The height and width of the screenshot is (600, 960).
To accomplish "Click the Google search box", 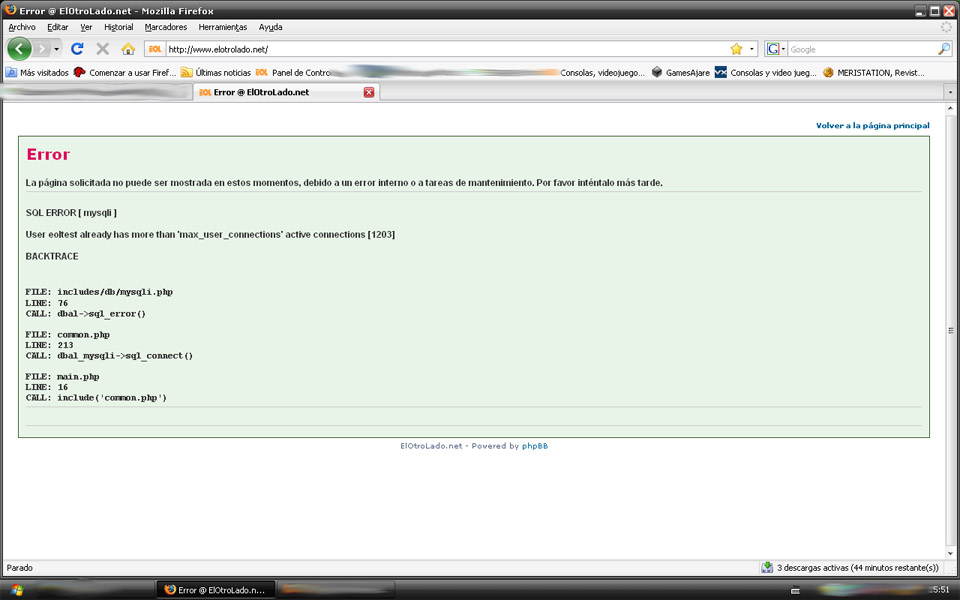I will (x=862, y=49).
